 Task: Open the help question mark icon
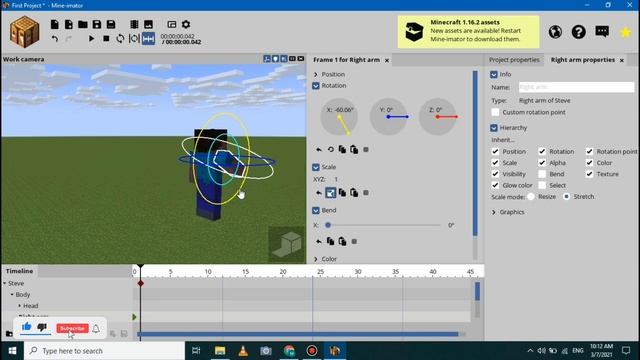pos(578,32)
